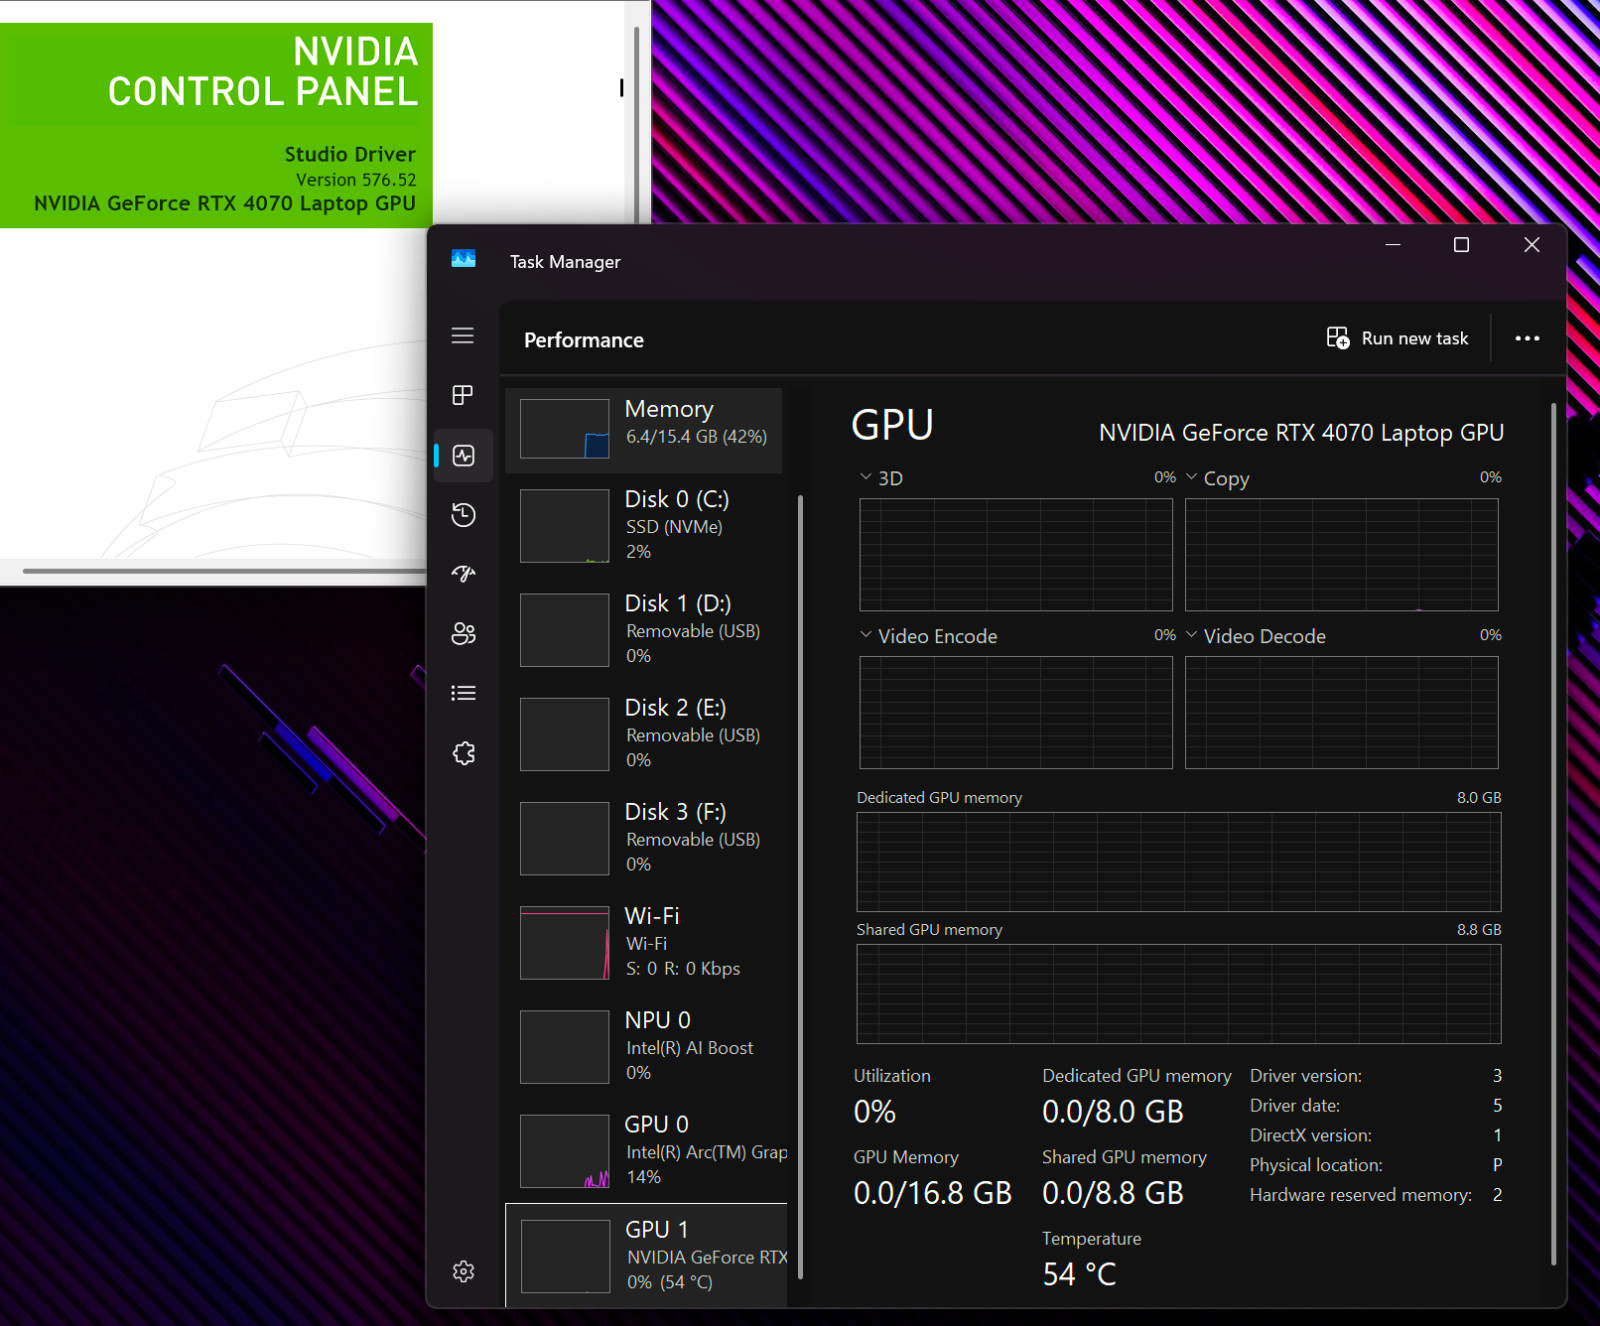
Task: Open the Task Manager navigation hamburger menu
Action: [x=462, y=336]
